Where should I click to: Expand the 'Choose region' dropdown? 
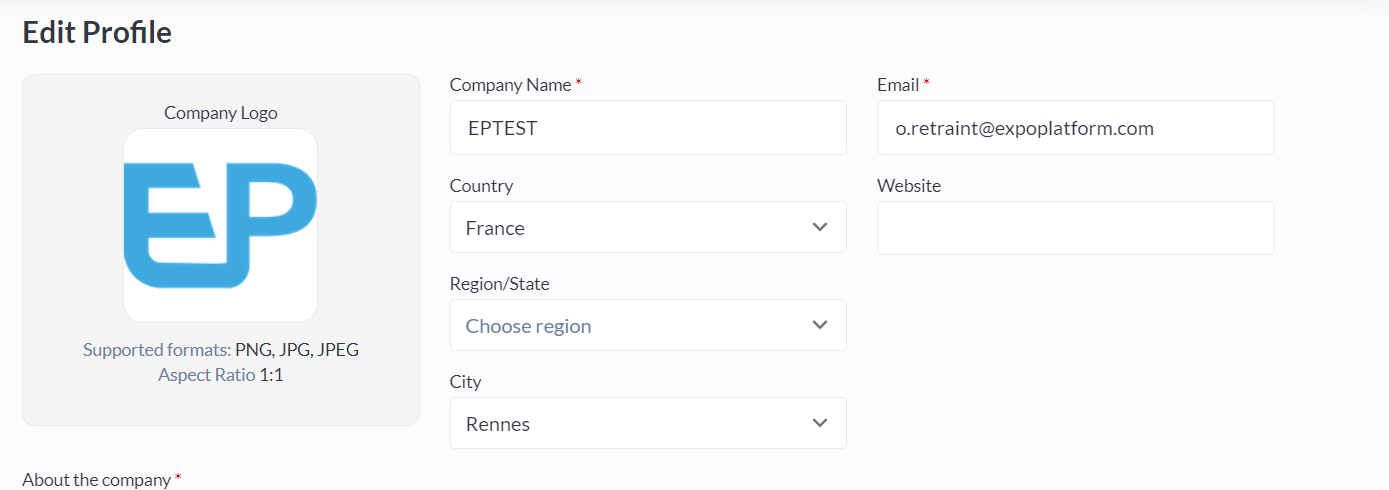tap(630, 325)
